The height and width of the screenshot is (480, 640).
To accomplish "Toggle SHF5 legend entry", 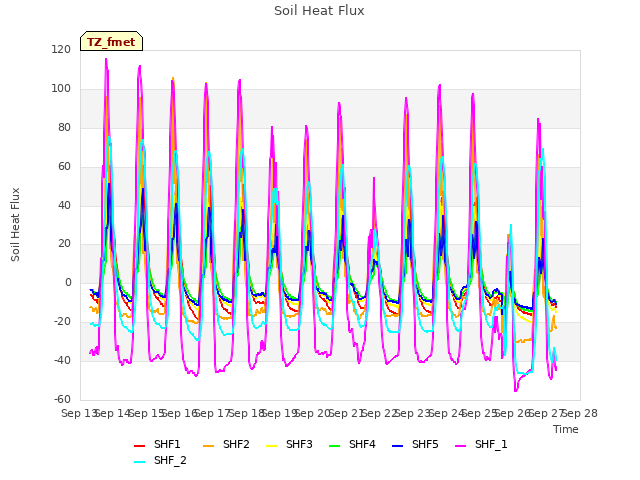I will [x=415, y=444].
